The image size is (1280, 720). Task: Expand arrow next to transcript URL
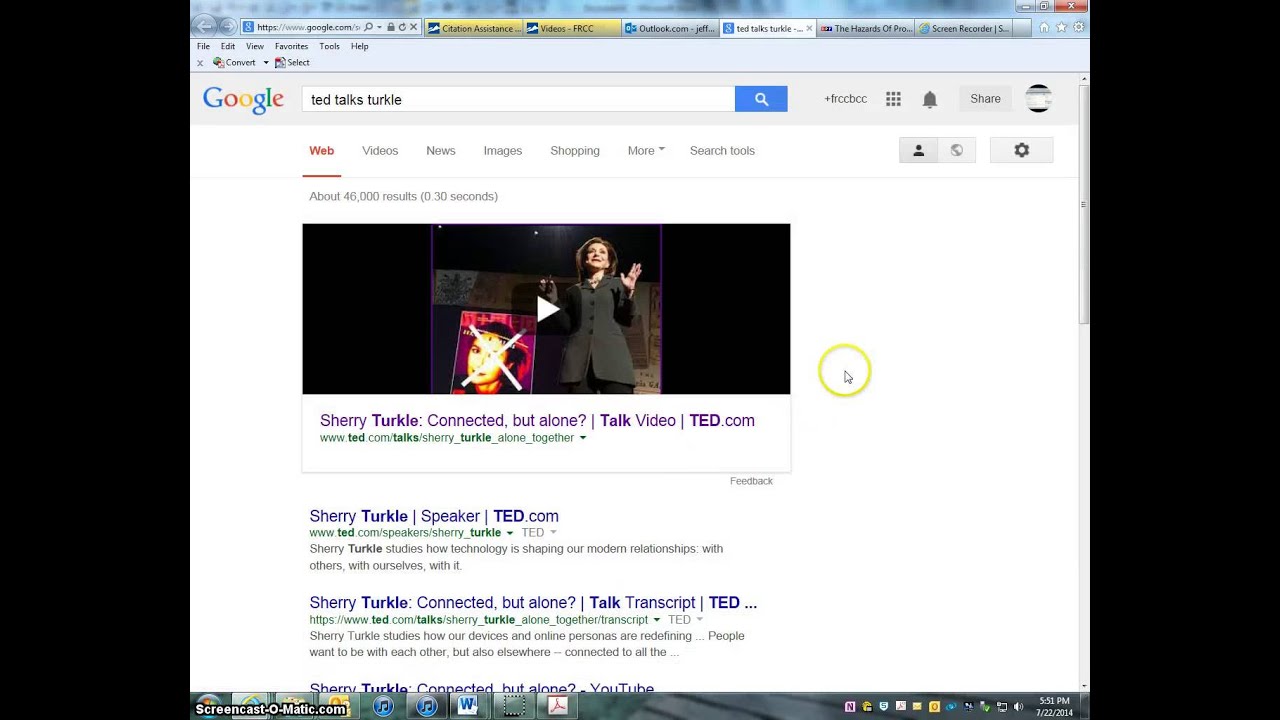tap(657, 620)
